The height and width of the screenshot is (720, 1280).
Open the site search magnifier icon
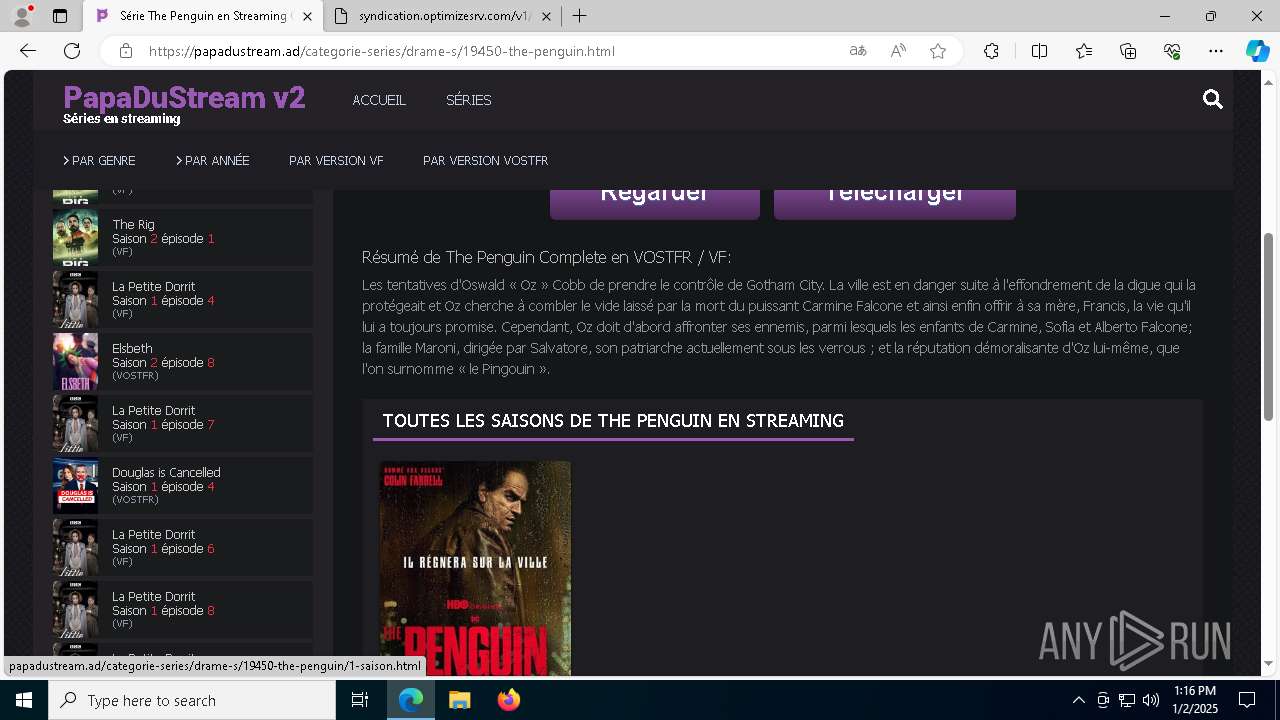click(x=1213, y=99)
